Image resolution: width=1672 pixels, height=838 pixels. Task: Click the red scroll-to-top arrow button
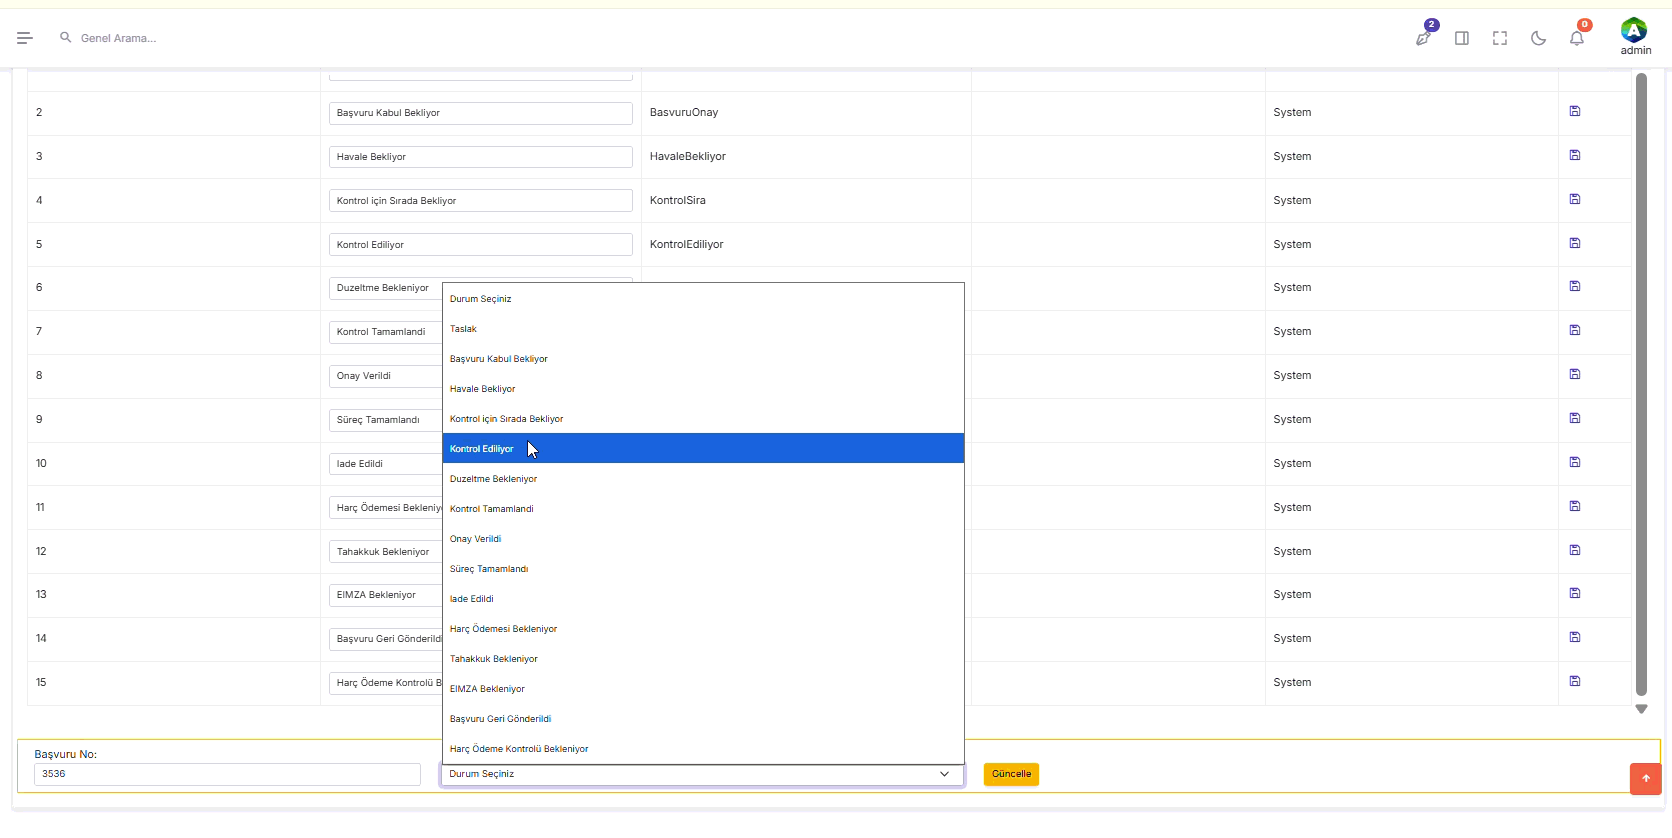pos(1646,779)
